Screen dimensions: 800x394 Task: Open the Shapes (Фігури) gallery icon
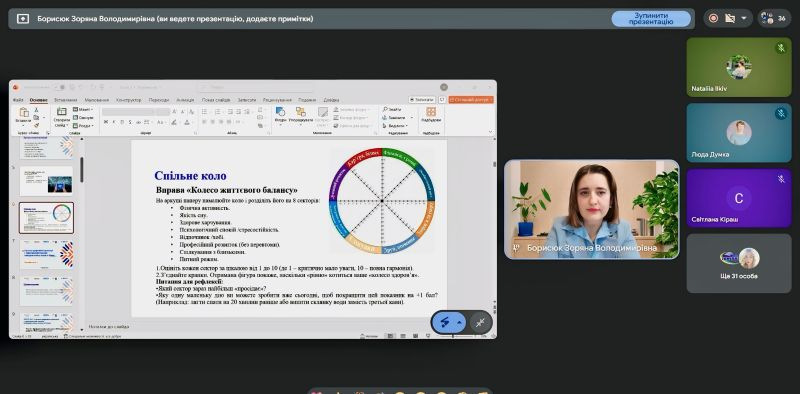point(281,112)
